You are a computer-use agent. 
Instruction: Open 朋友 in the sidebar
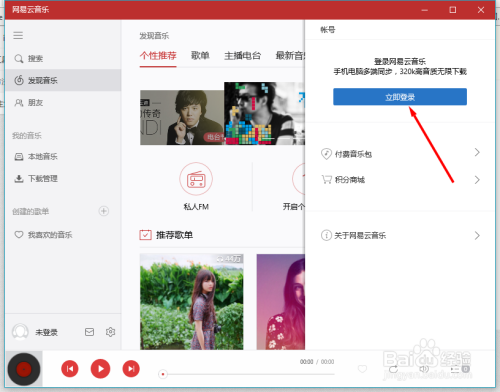pyautogui.click(x=63, y=103)
